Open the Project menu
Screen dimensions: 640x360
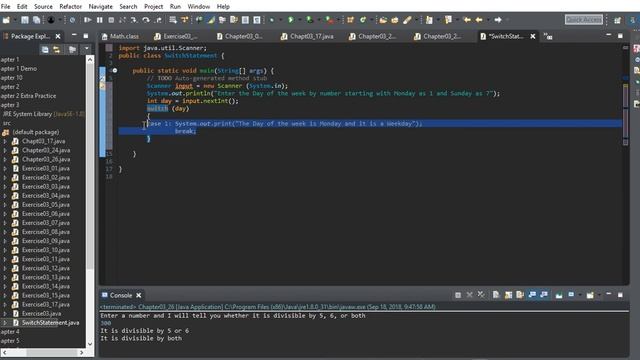click(153, 7)
